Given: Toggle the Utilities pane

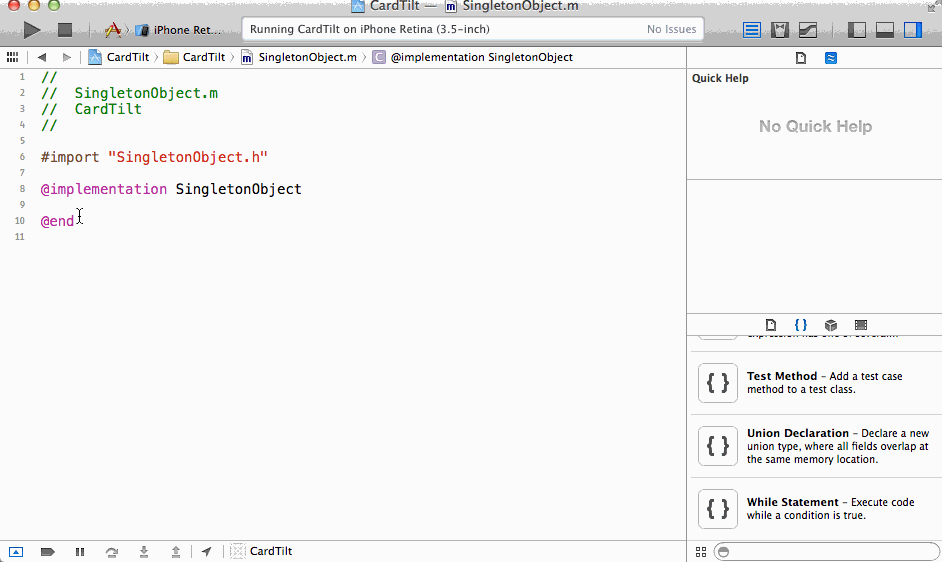Looking at the screenshot, I should click(913, 29).
